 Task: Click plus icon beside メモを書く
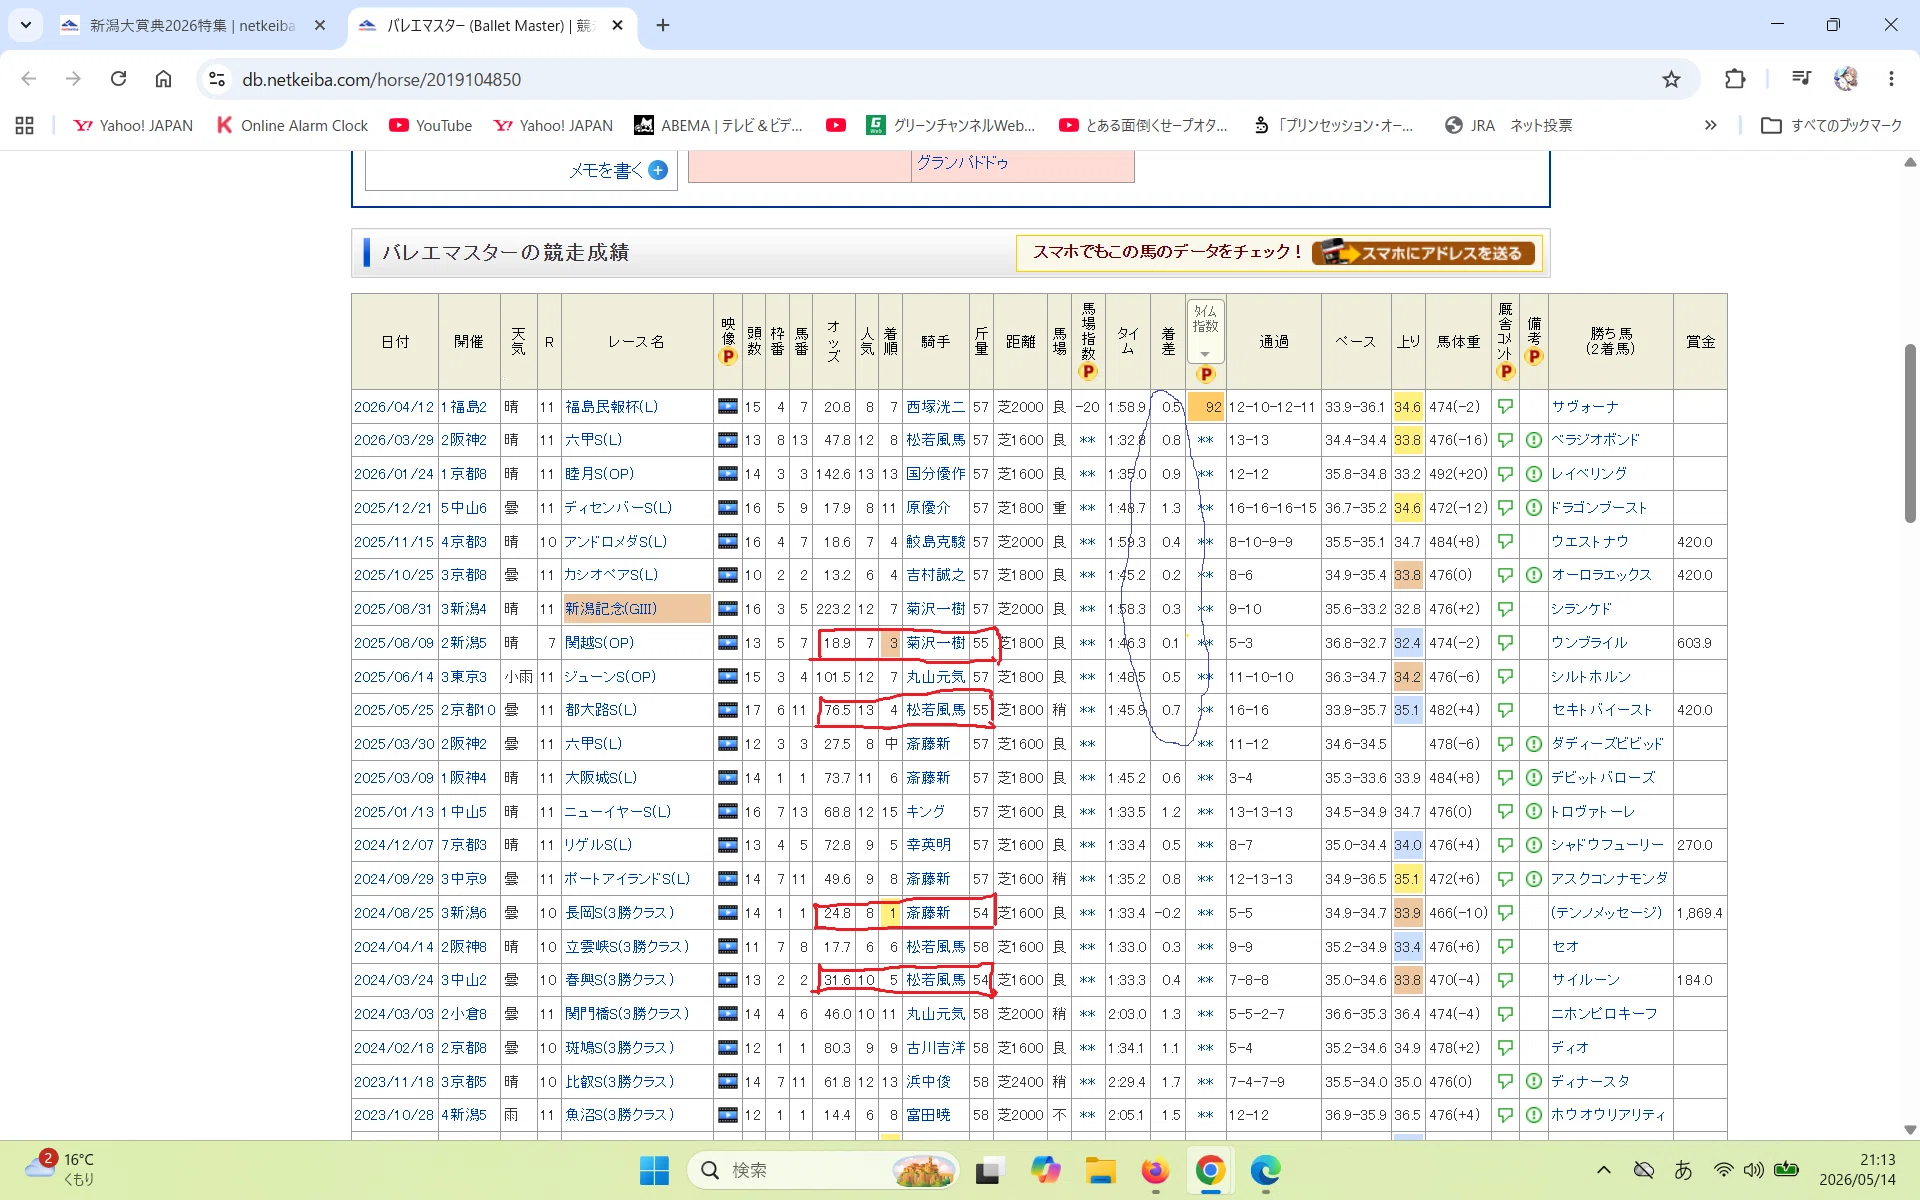tap(658, 170)
